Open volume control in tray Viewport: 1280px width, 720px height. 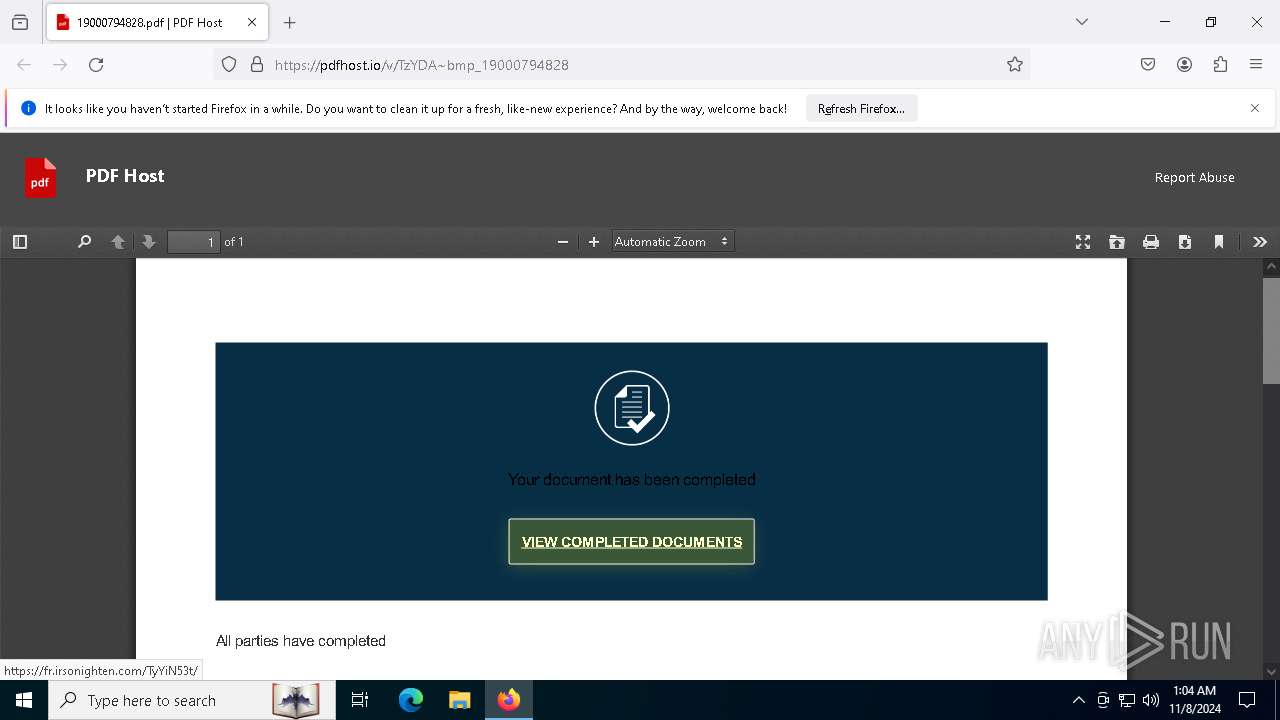pyautogui.click(x=1151, y=700)
